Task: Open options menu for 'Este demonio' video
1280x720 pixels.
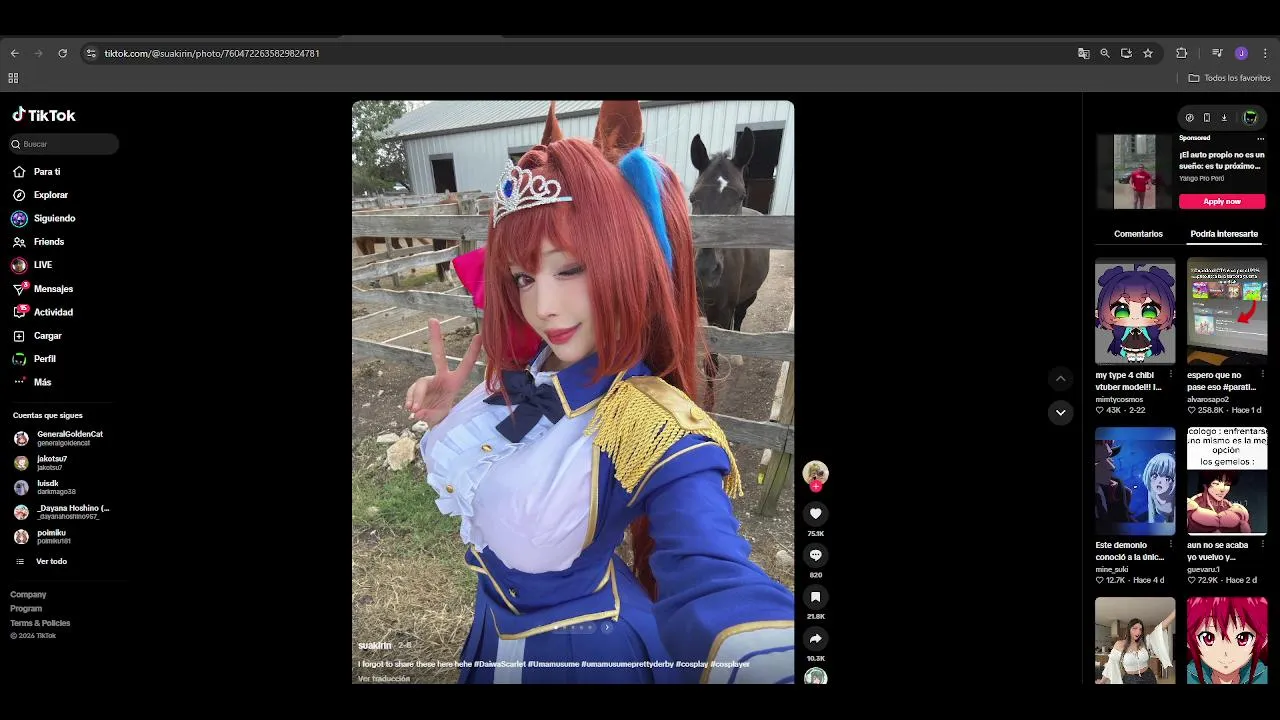Action: click(1170, 545)
